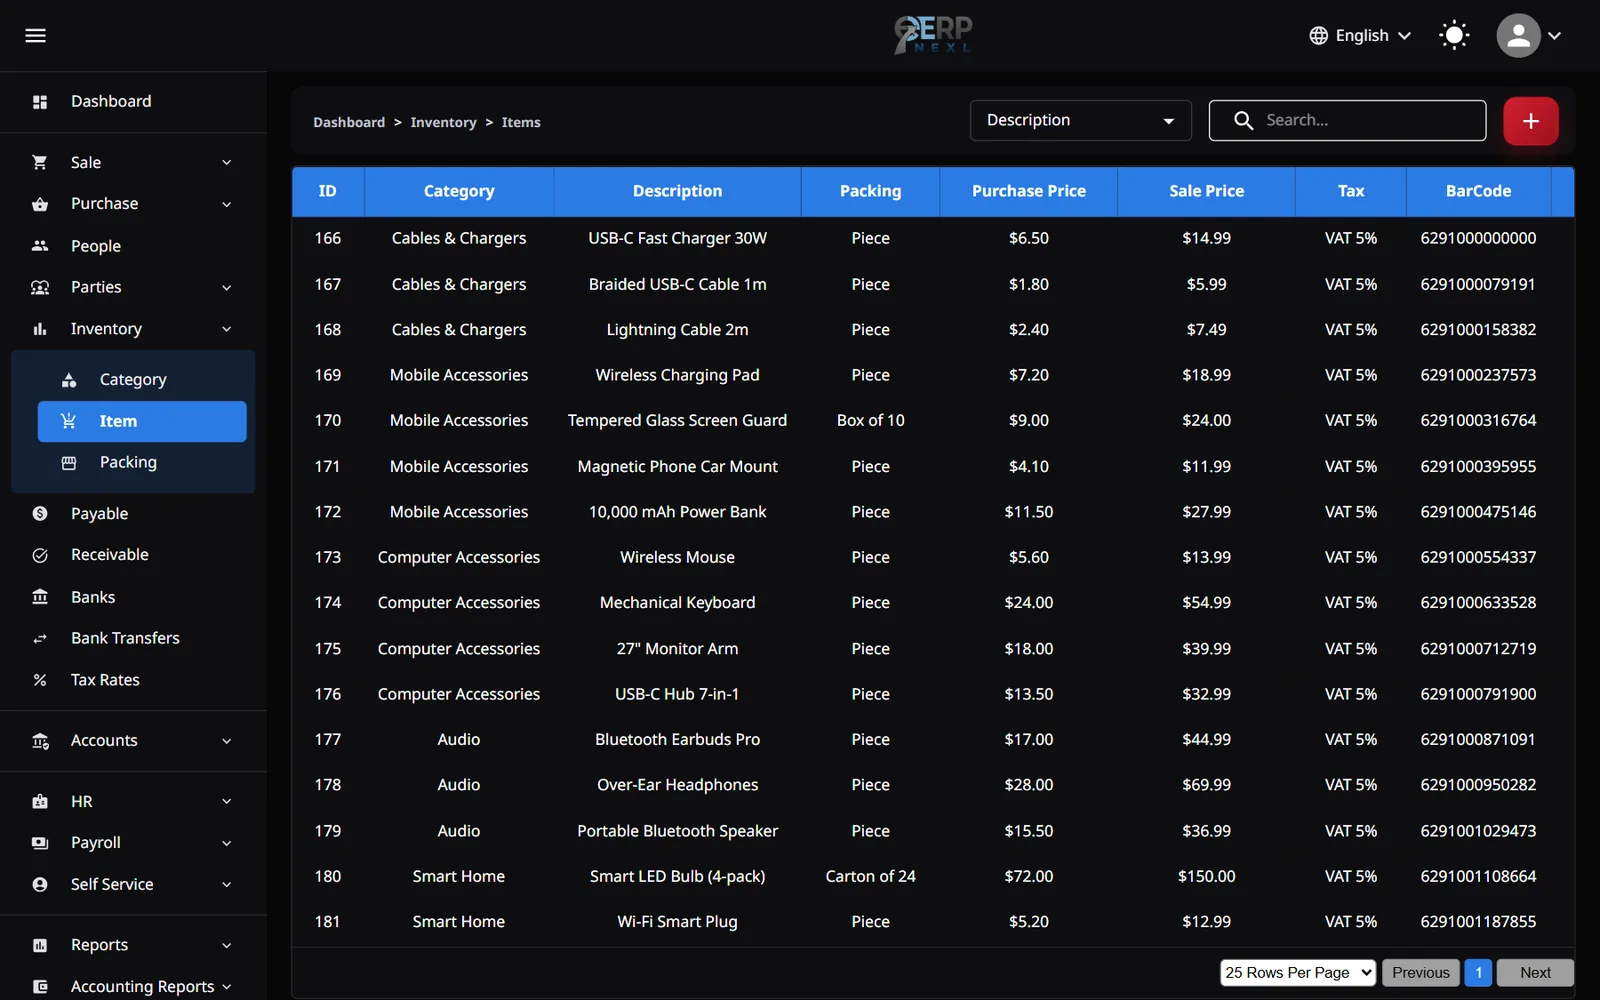
Task: Open the user avatar profile menu
Action: tap(1528, 36)
